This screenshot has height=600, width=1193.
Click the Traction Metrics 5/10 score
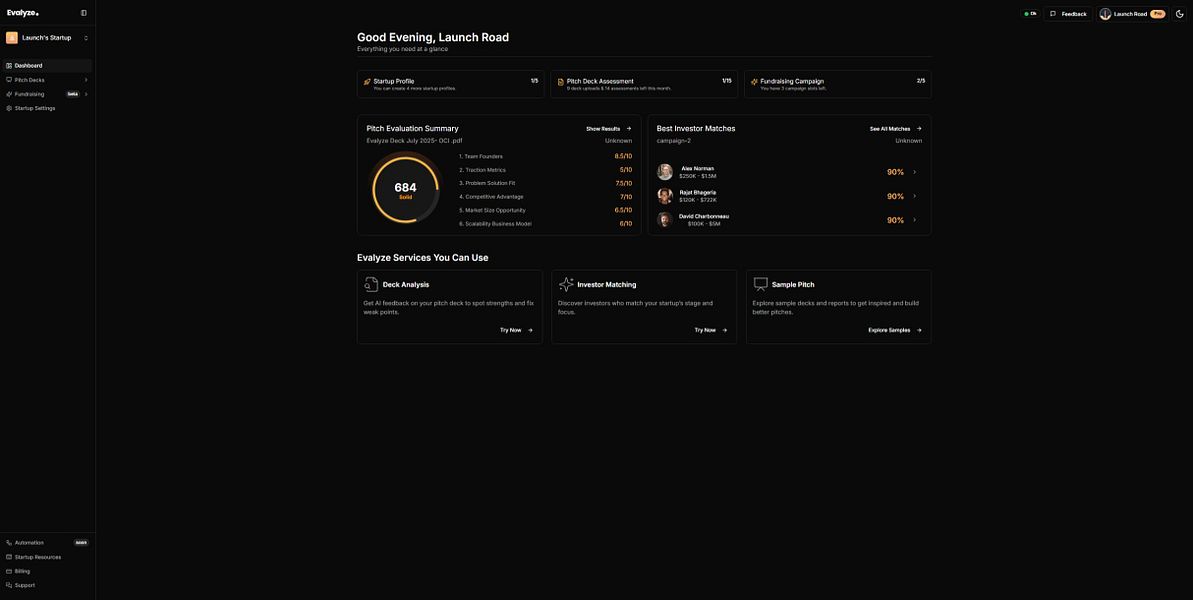coord(625,170)
